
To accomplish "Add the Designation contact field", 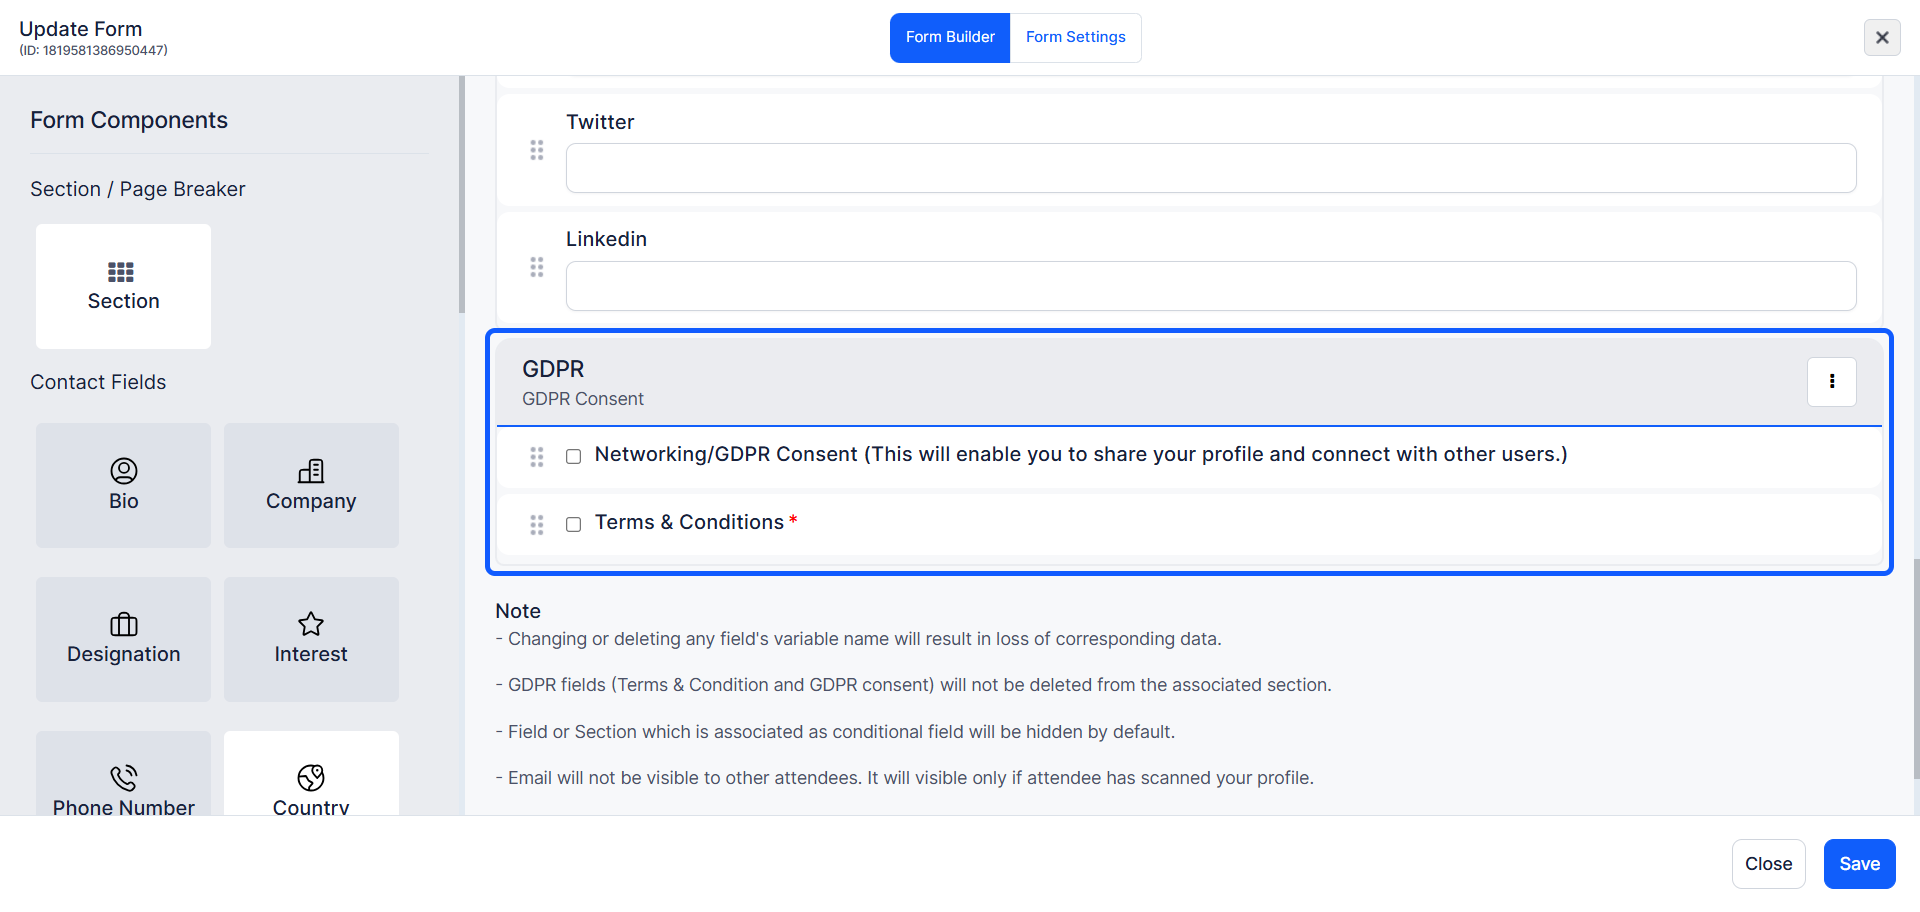I will [x=123, y=639].
